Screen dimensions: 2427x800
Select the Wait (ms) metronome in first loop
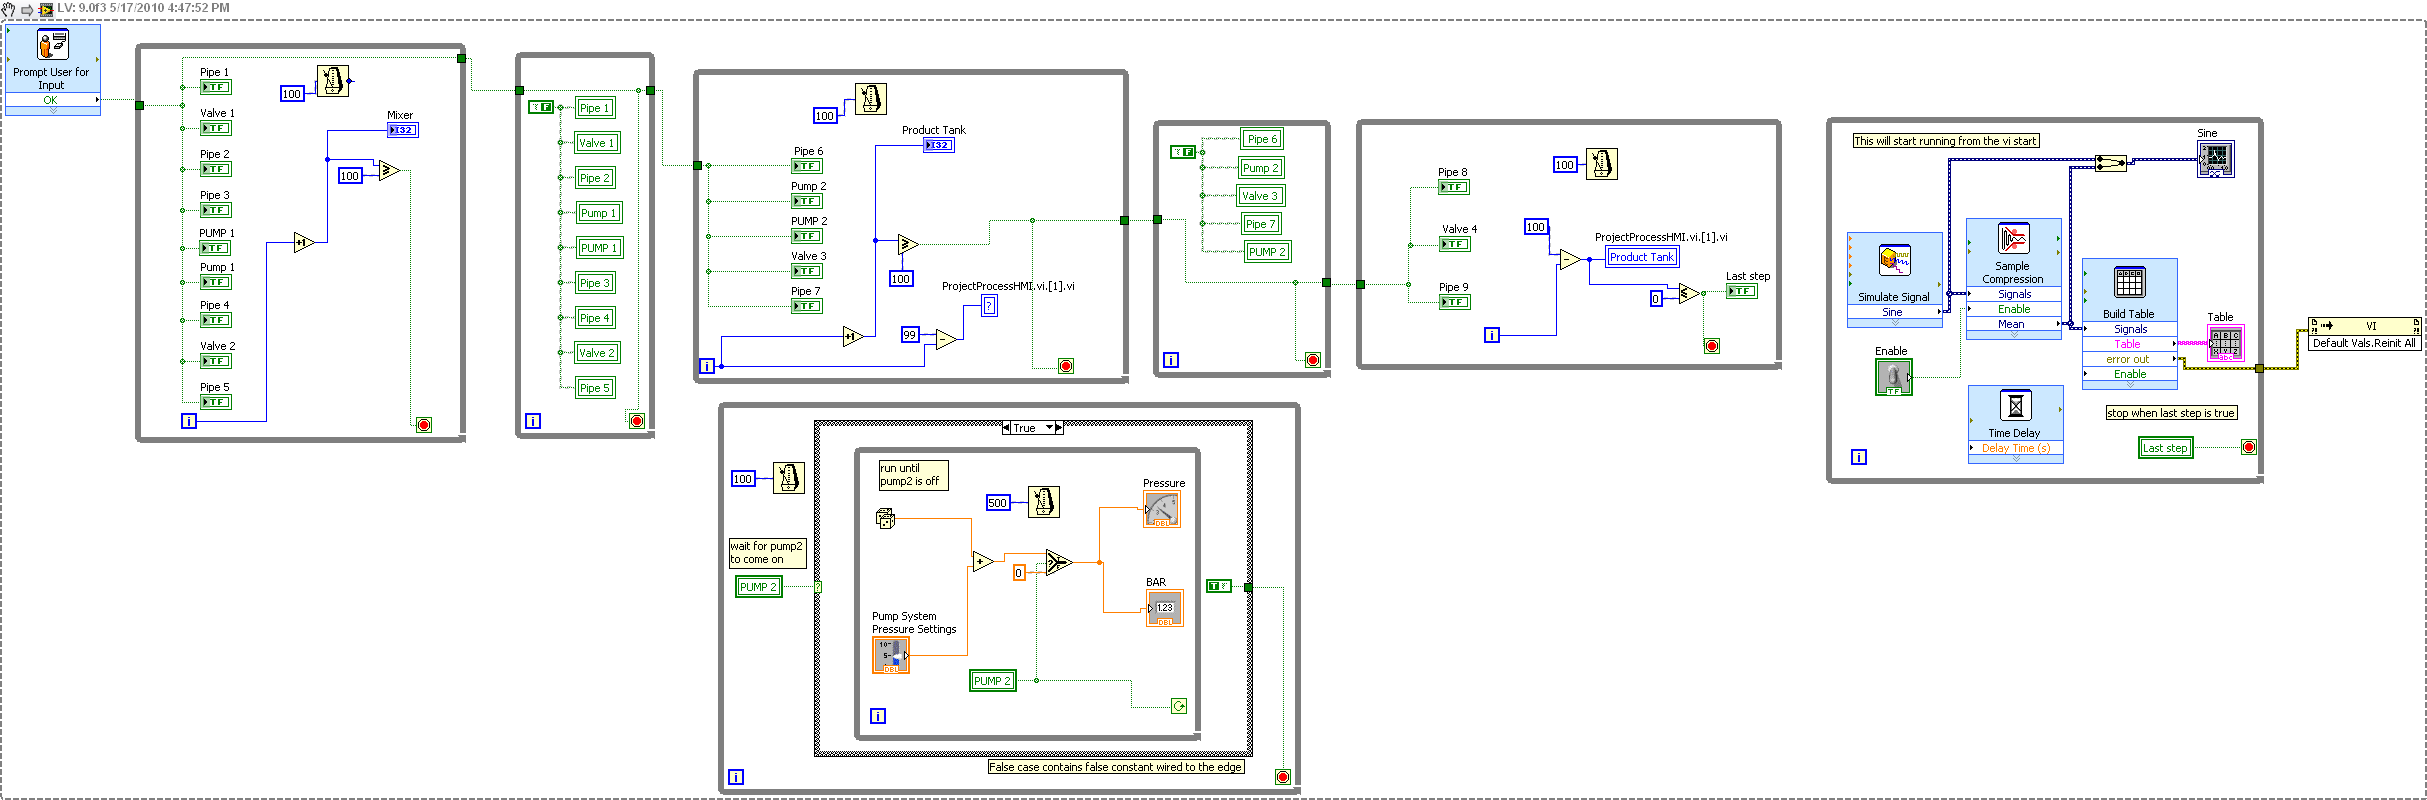333,81
